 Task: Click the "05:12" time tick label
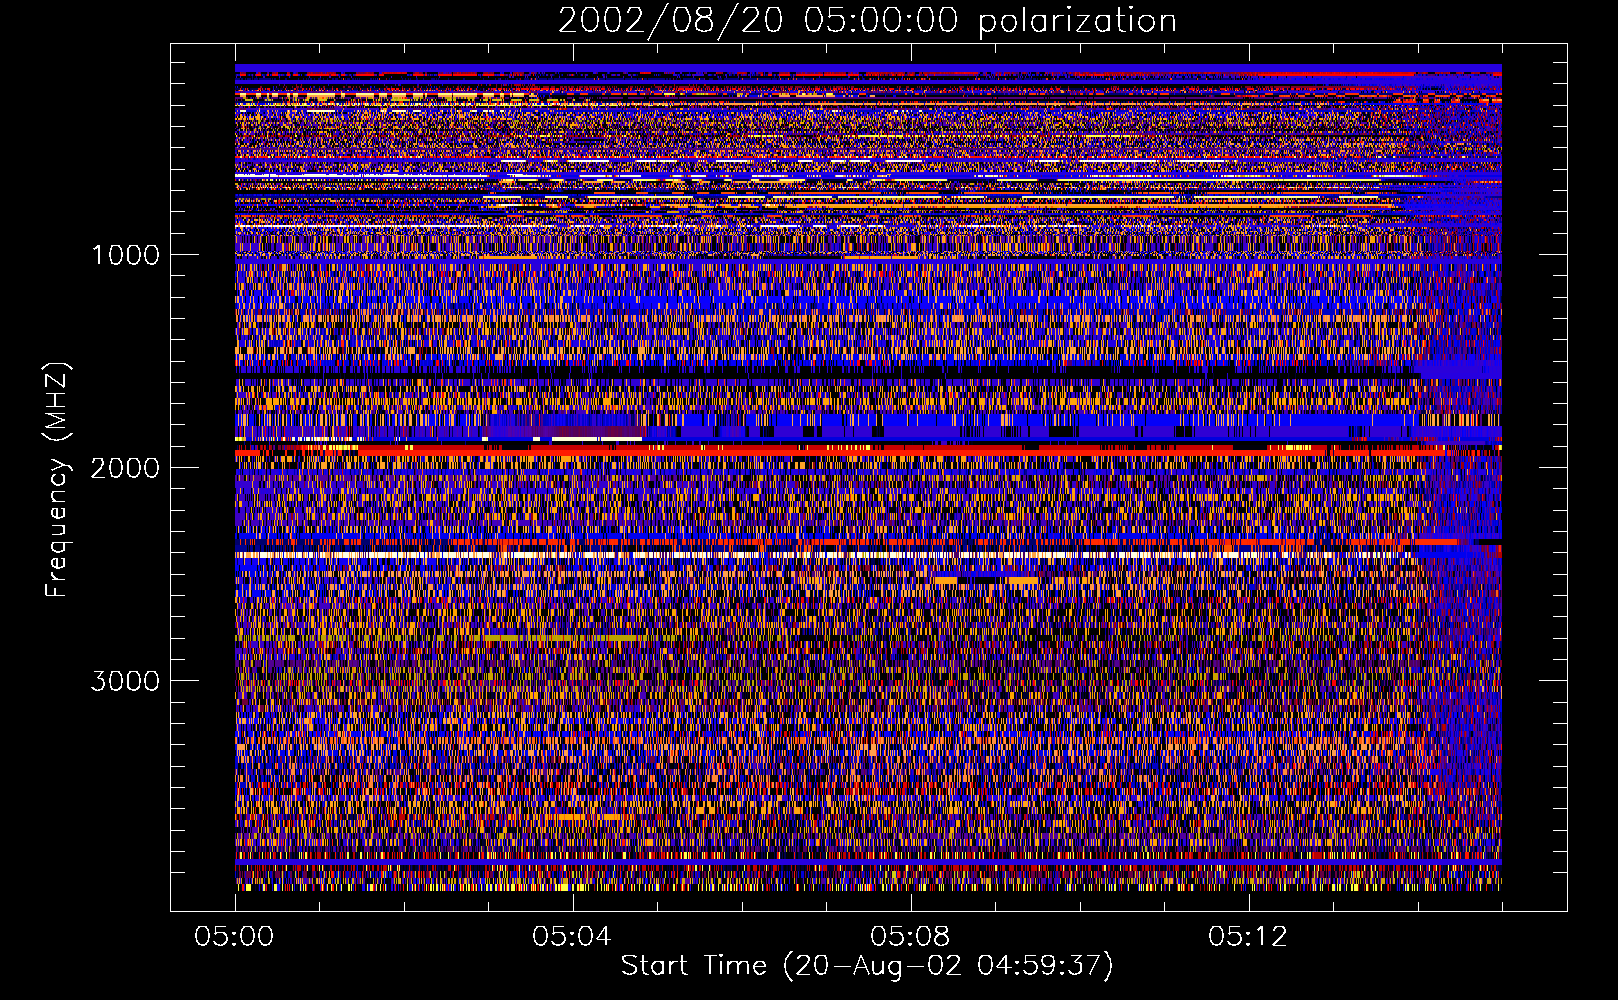coord(1248,937)
